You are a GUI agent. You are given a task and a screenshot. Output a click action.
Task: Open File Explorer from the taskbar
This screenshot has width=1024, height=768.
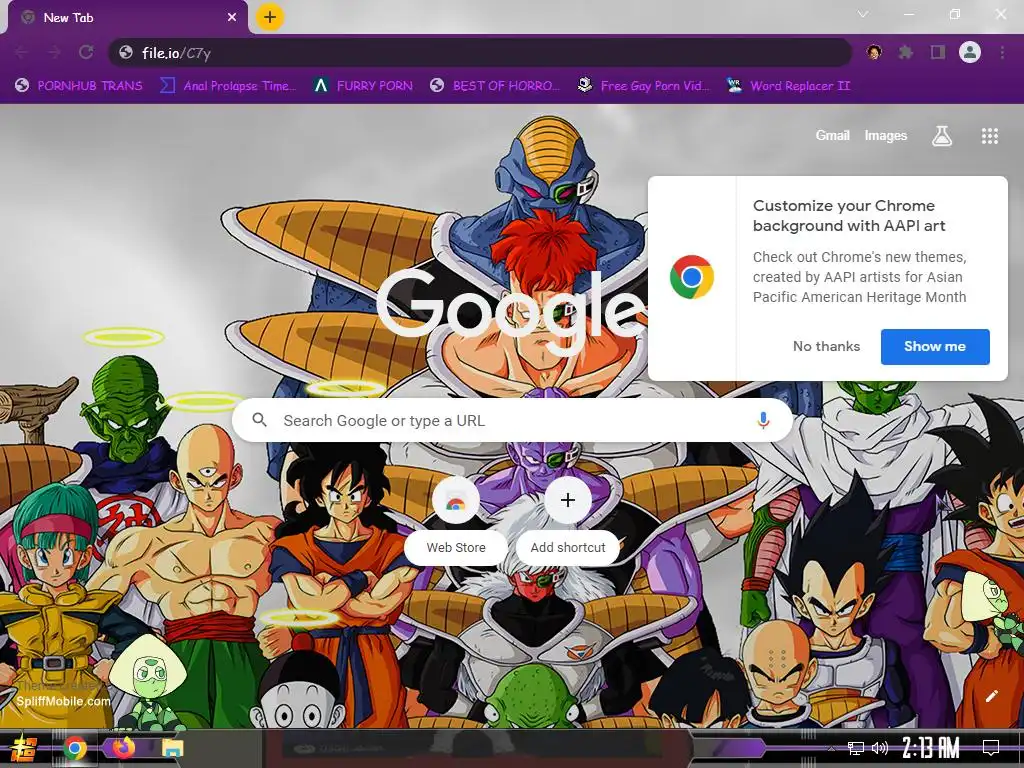click(x=172, y=748)
